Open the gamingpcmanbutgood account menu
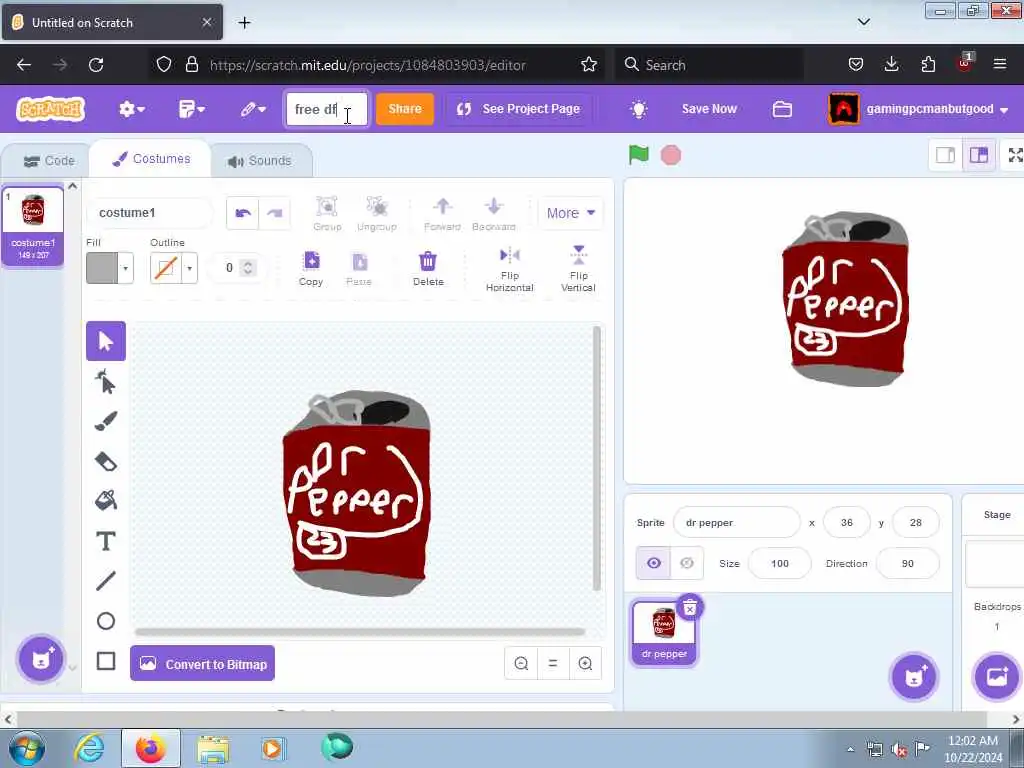The width and height of the screenshot is (1024, 768). [x=919, y=109]
